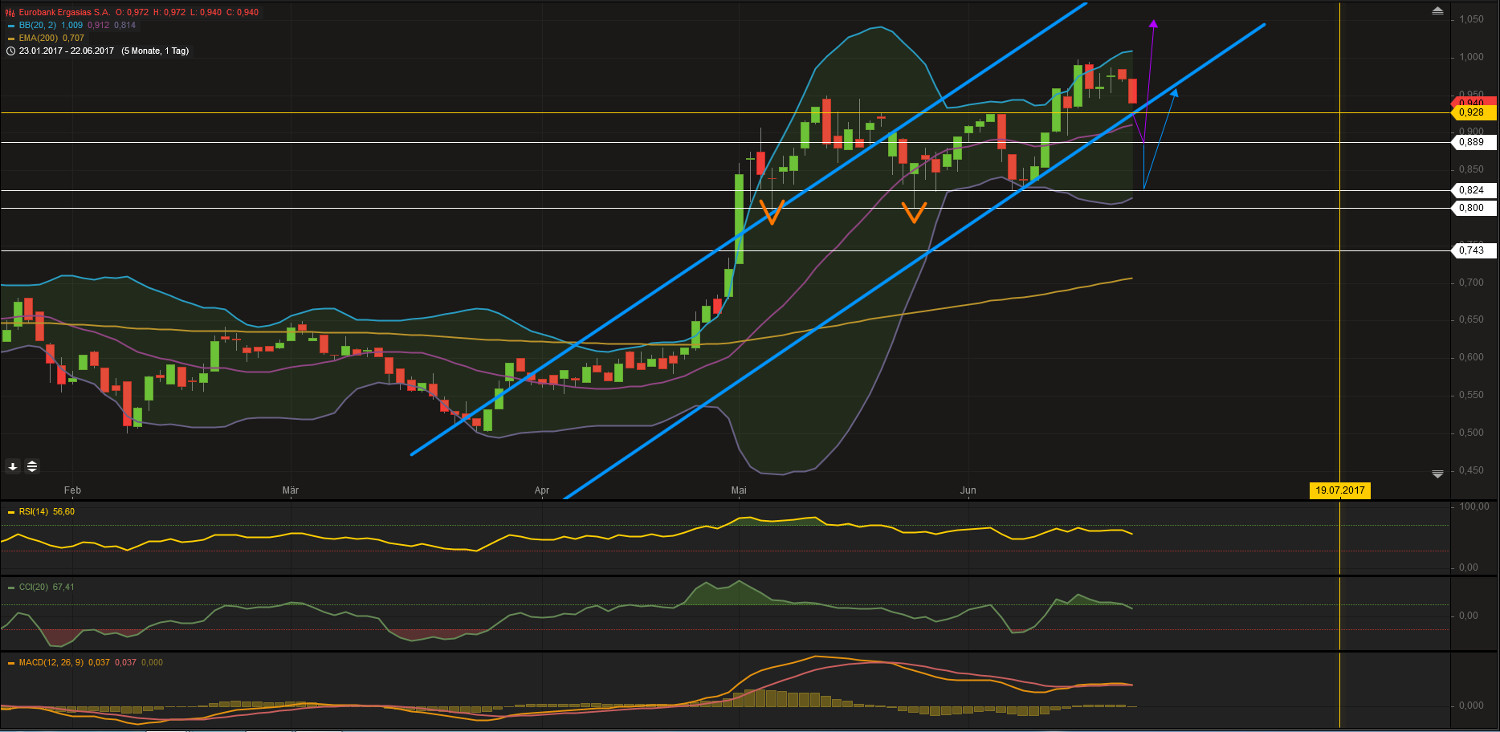Select the Eurobank Ergasias S.A. title label
Image resolution: width=1500 pixels, height=732 pixels.
64,12
